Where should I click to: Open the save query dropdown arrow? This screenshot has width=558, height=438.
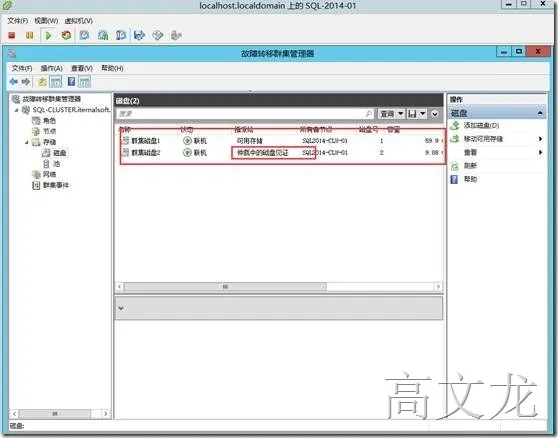click(x=423, y=114)
